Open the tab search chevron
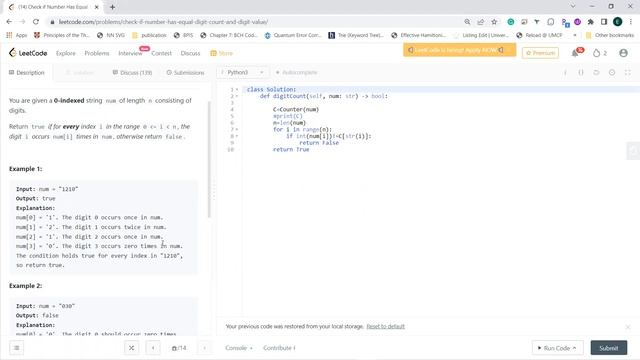 point(573,7)
